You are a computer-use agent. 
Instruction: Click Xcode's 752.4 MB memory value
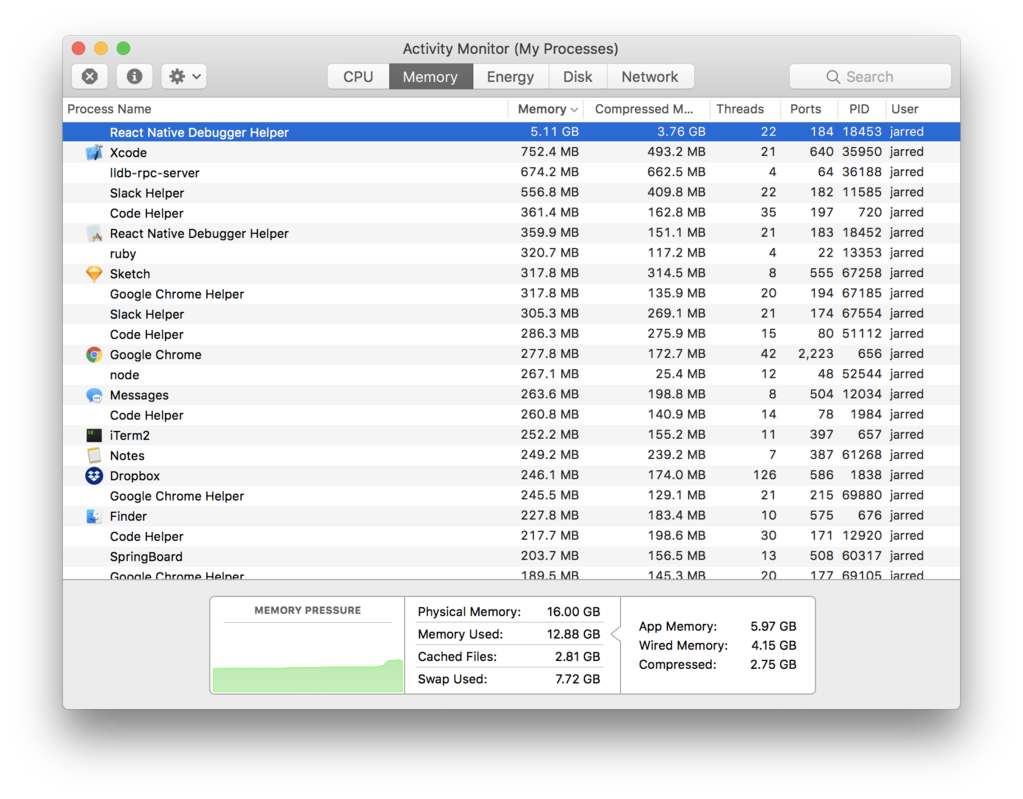click(x=549, y=152)
